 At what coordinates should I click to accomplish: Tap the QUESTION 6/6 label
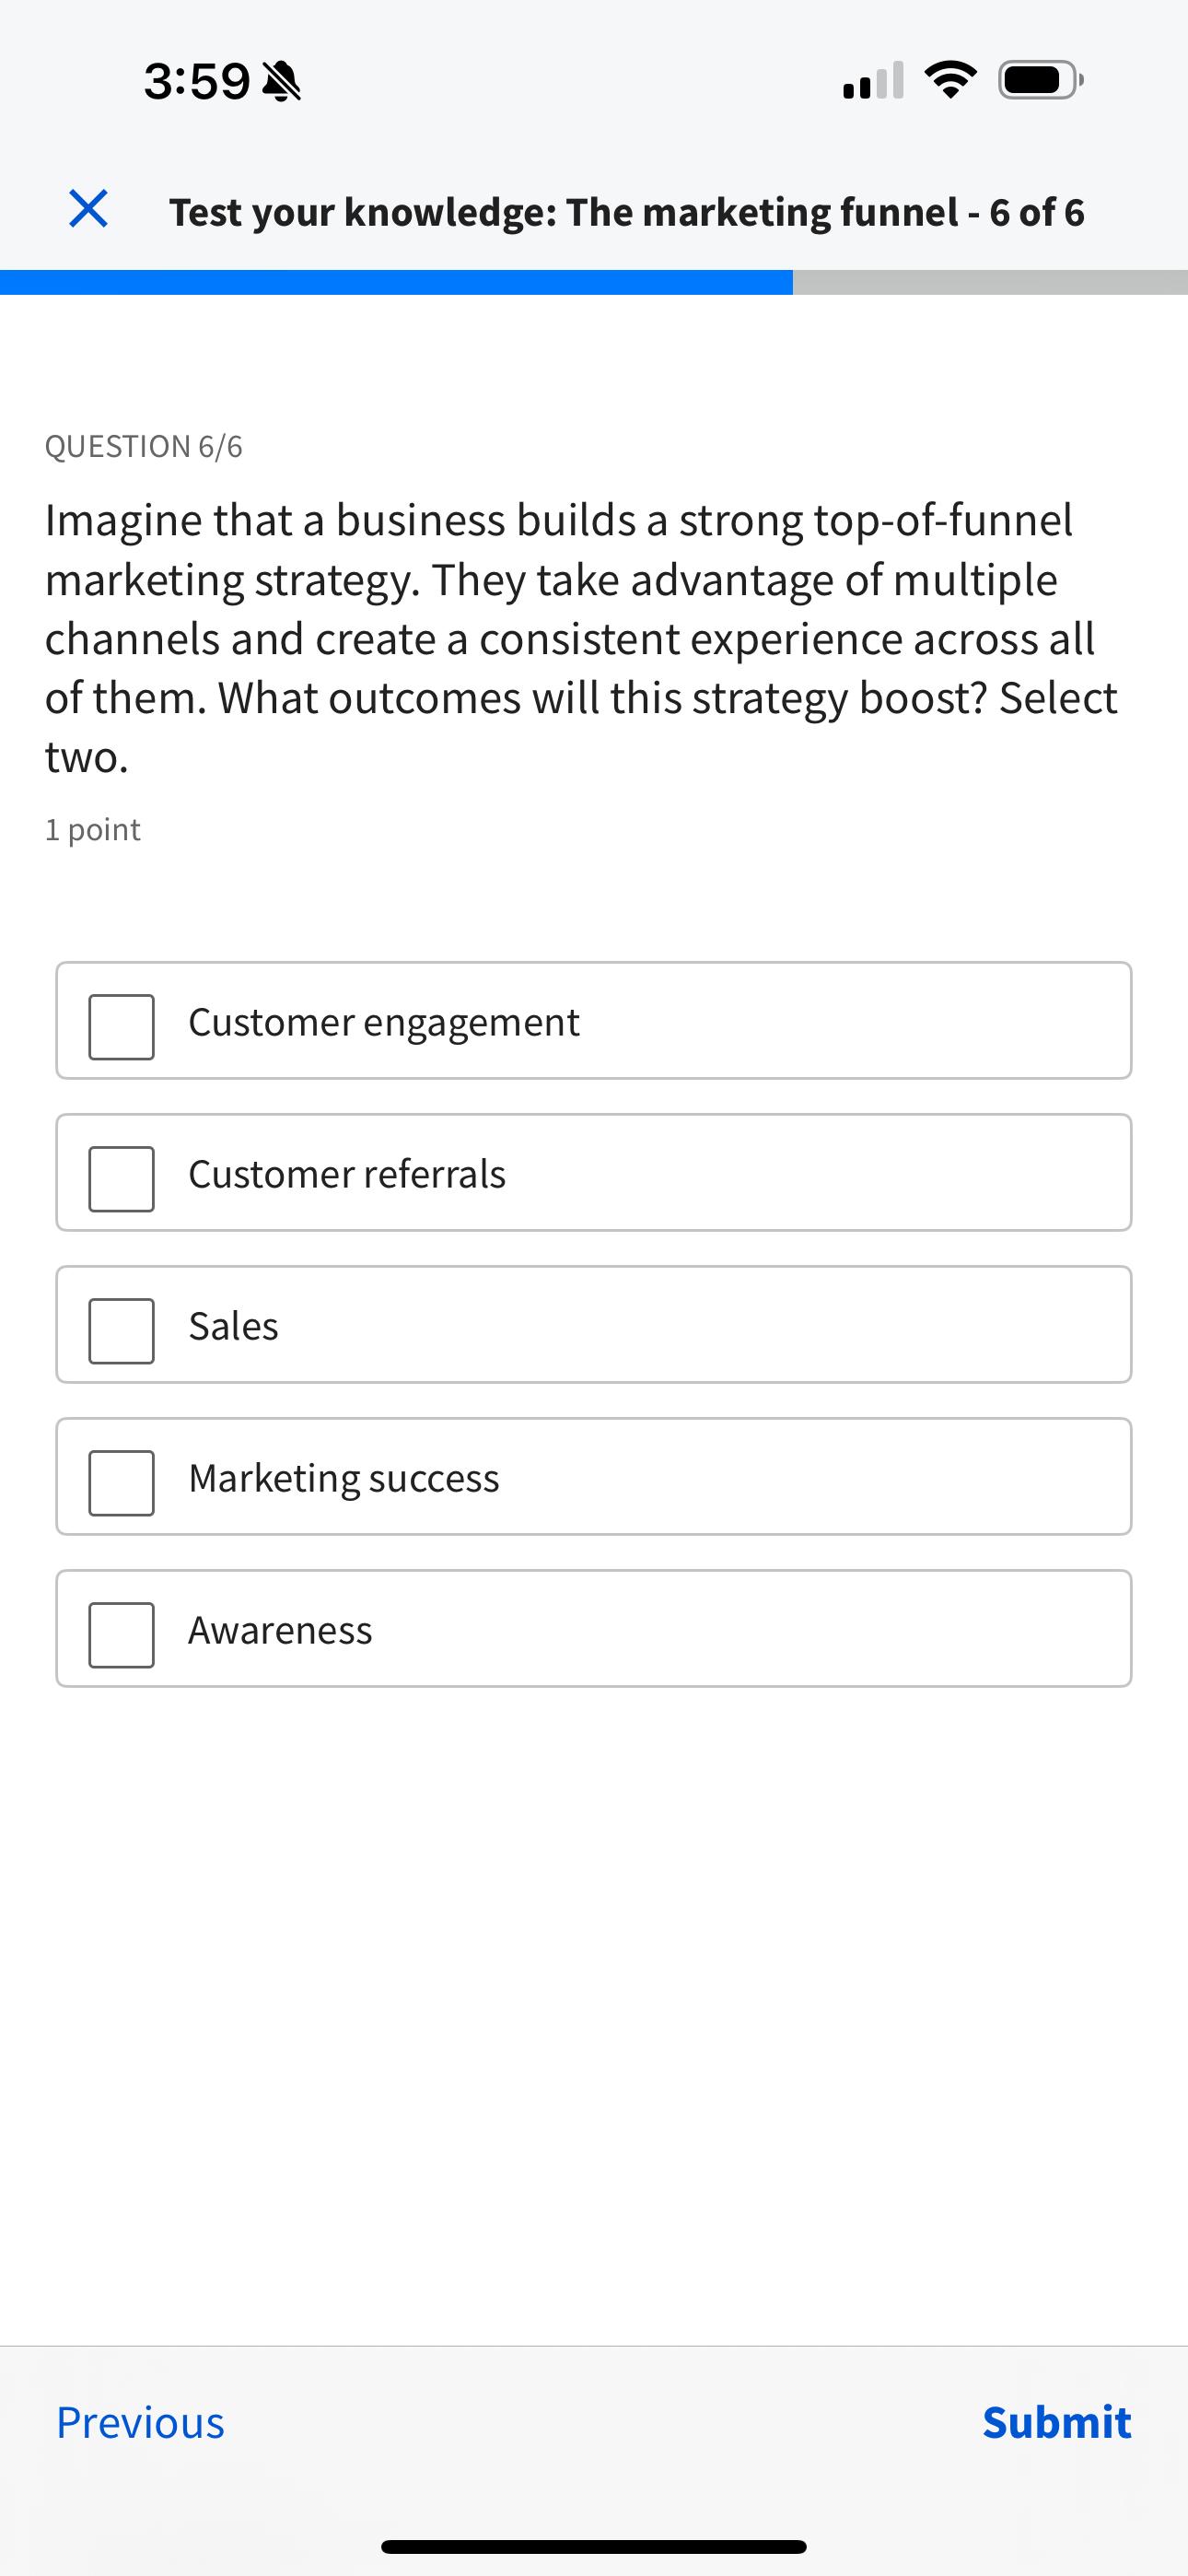click(144, 445)
